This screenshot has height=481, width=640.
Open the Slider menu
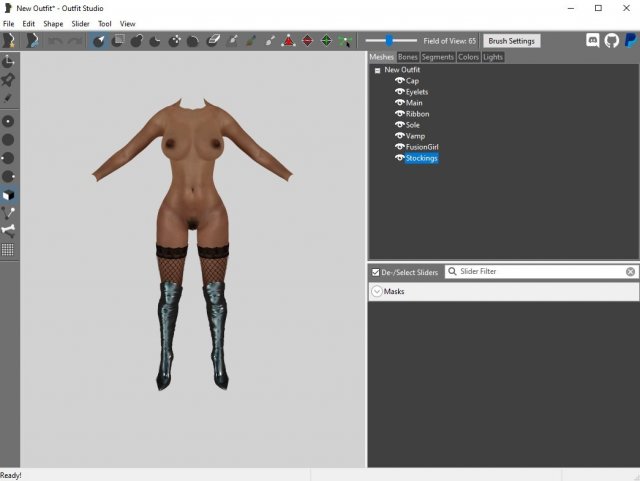coord(80,23)
